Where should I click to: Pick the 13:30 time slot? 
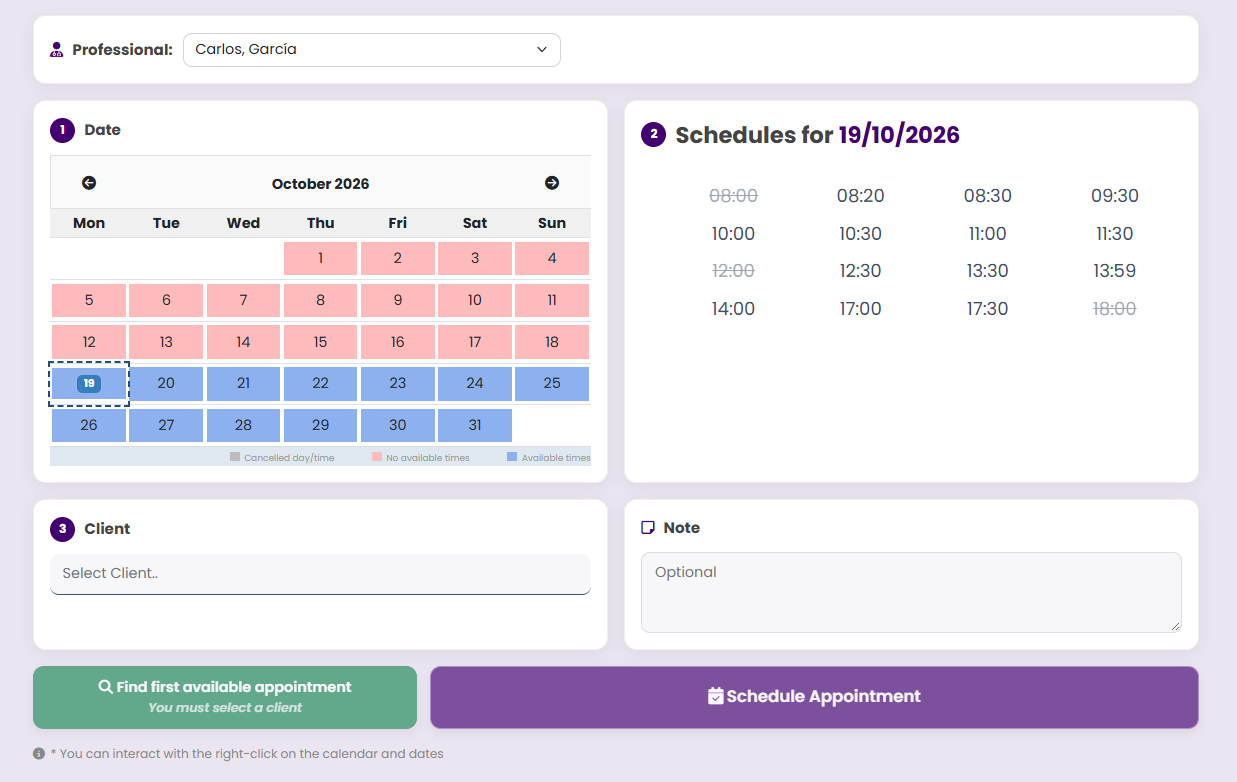pos(988,271)
